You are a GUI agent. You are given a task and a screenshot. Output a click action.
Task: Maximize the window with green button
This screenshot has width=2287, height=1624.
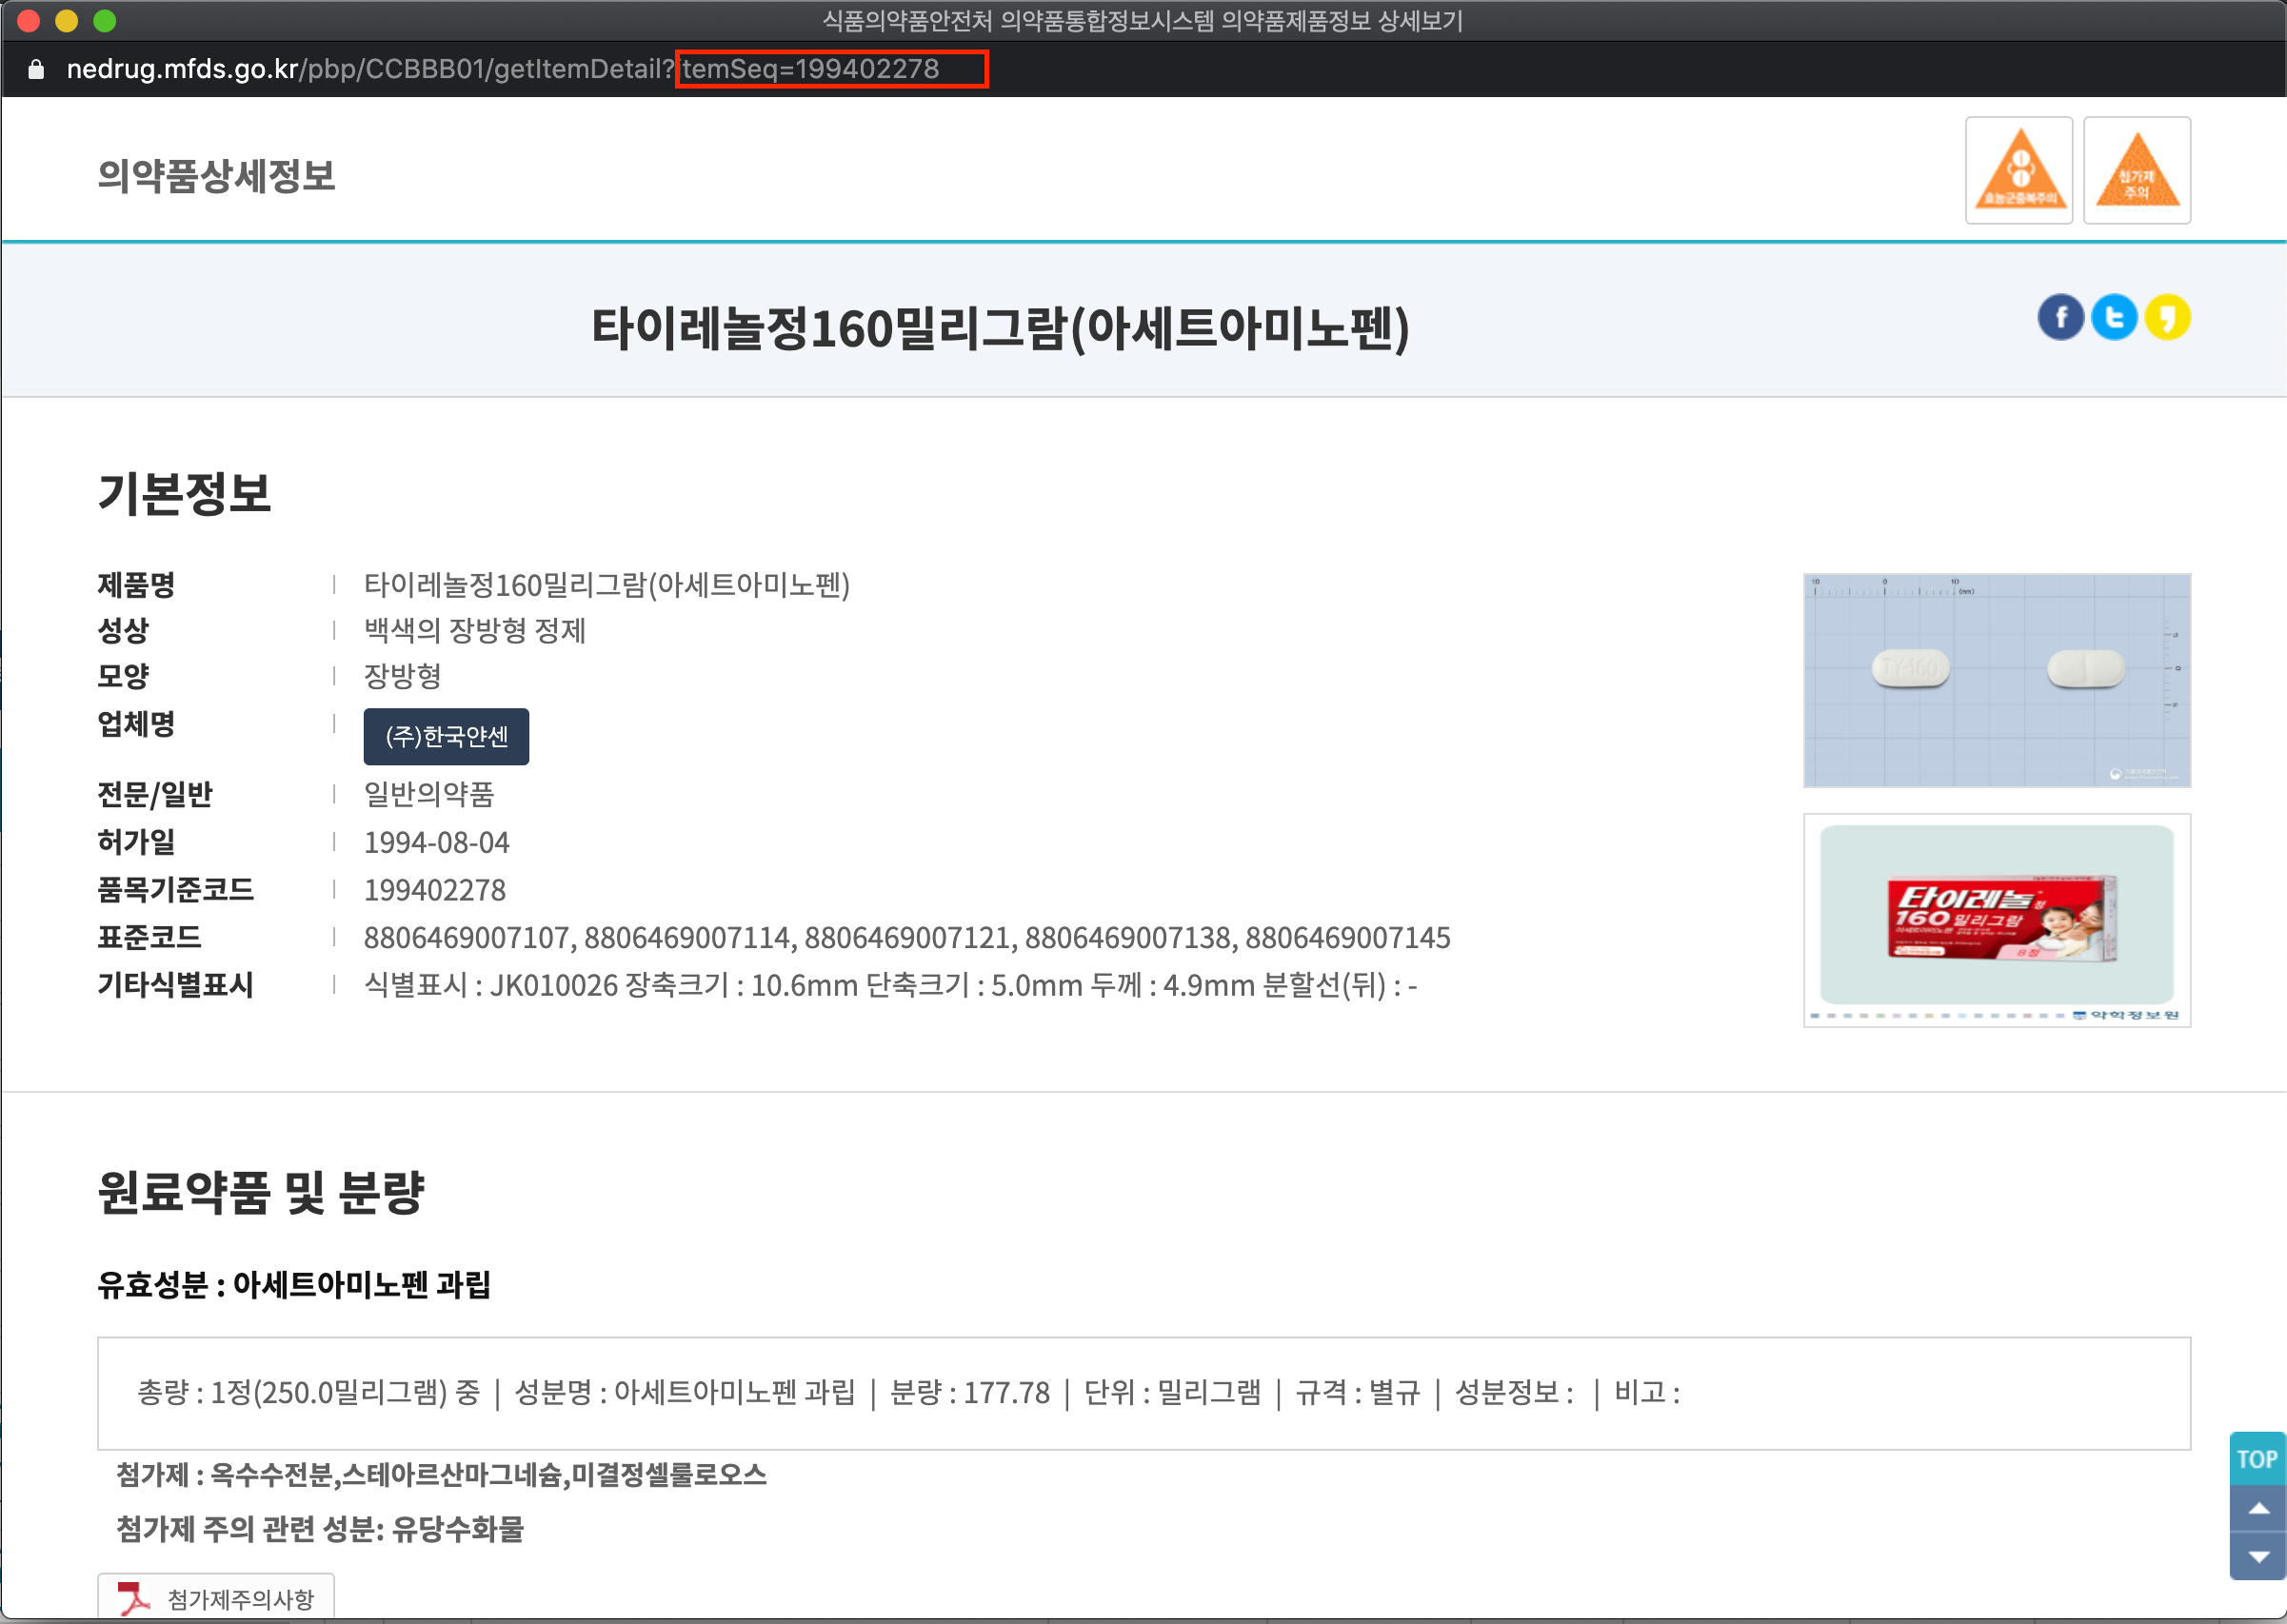[105, 21]
